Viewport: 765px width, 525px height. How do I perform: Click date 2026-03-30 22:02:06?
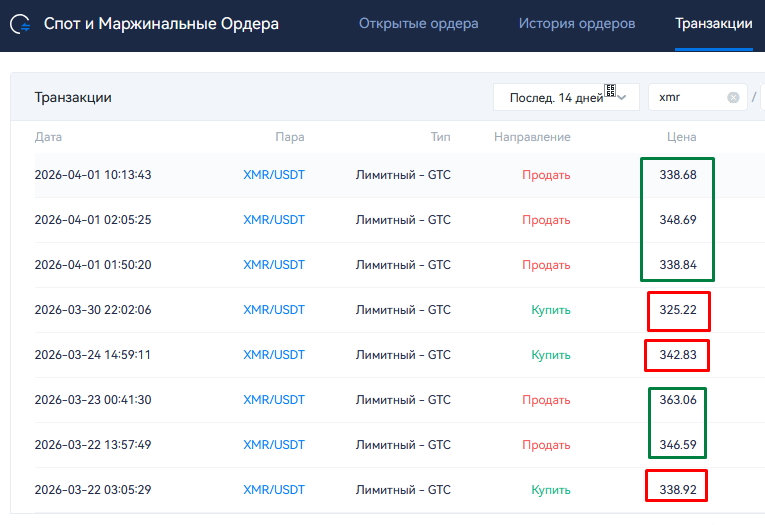93,310
